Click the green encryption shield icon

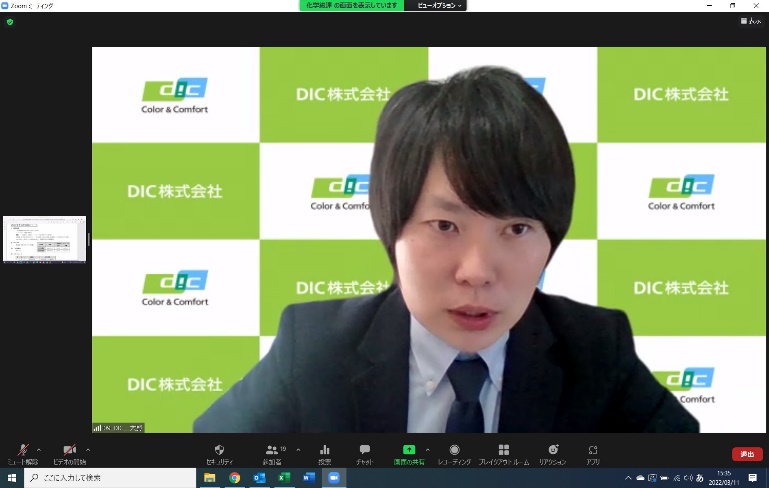(x=10, y=22)
